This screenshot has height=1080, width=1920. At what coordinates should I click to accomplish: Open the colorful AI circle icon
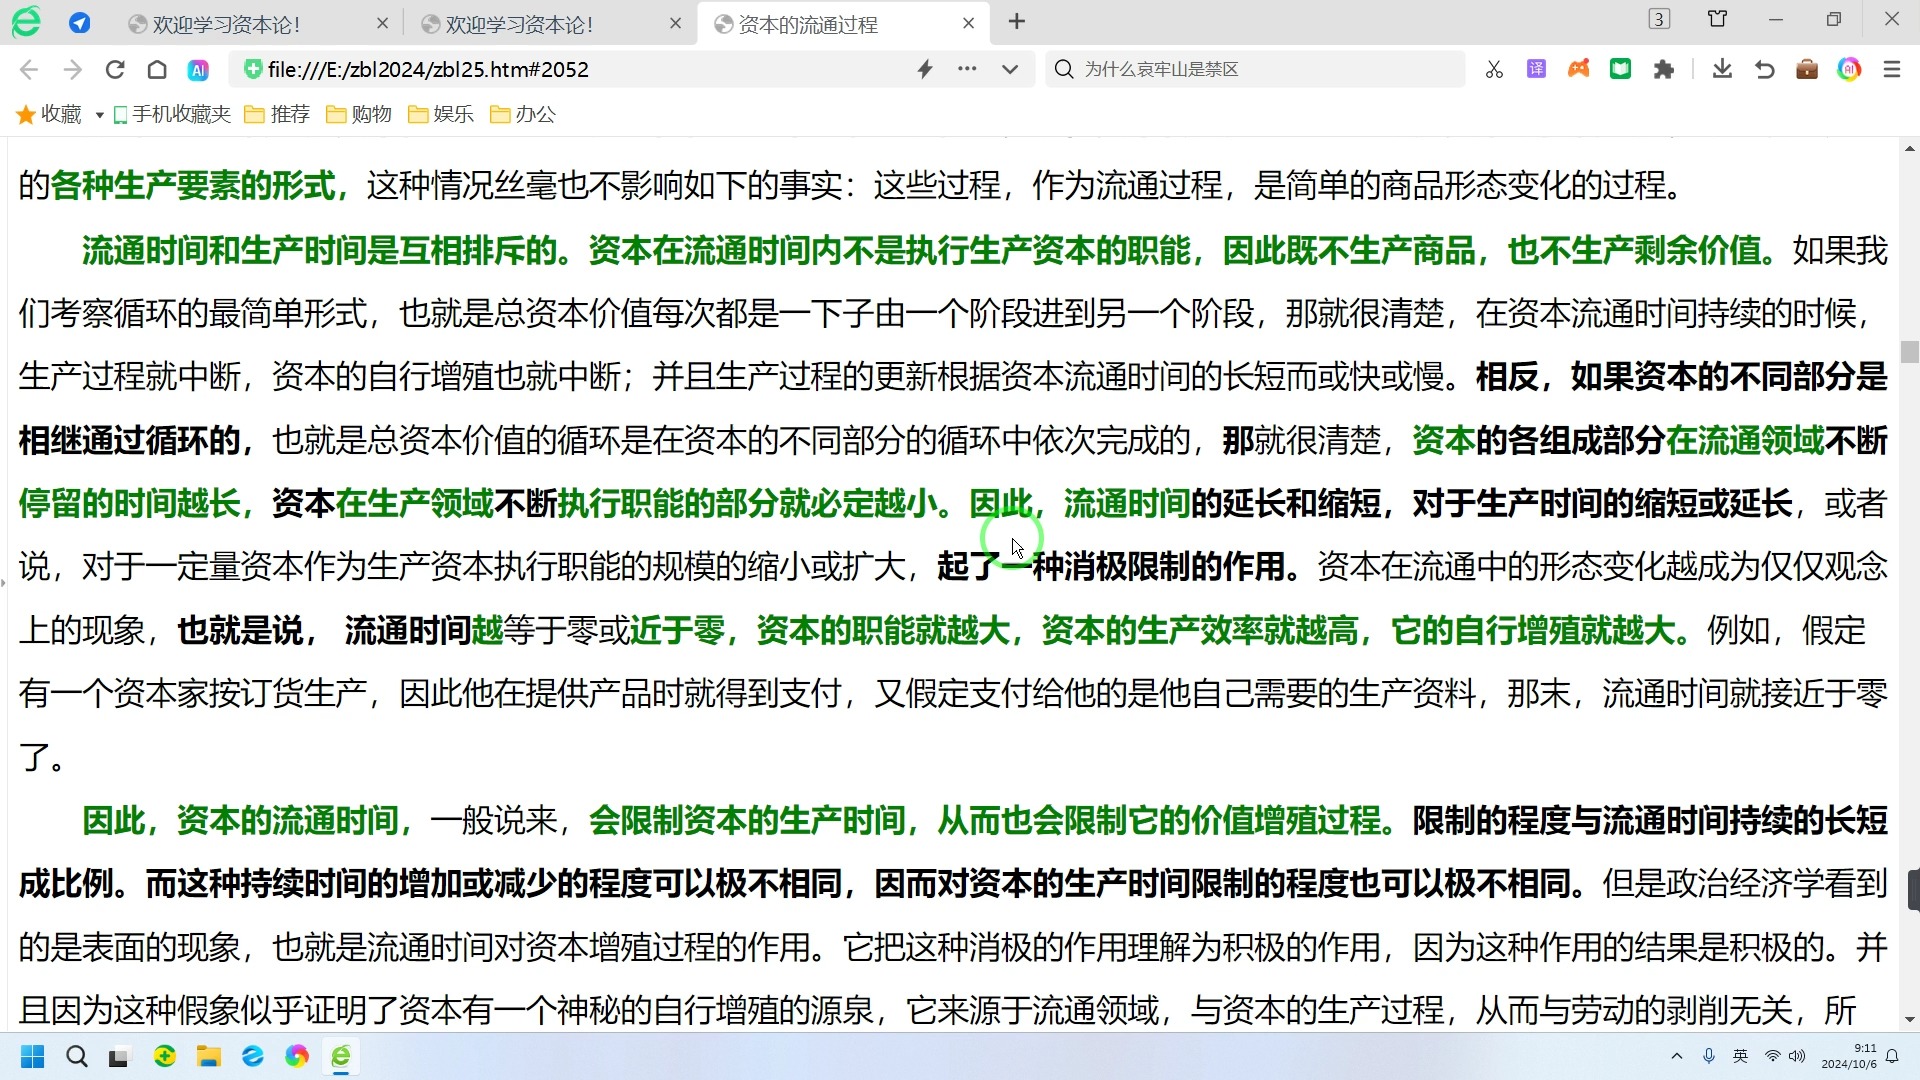(x=1849, y=69)
